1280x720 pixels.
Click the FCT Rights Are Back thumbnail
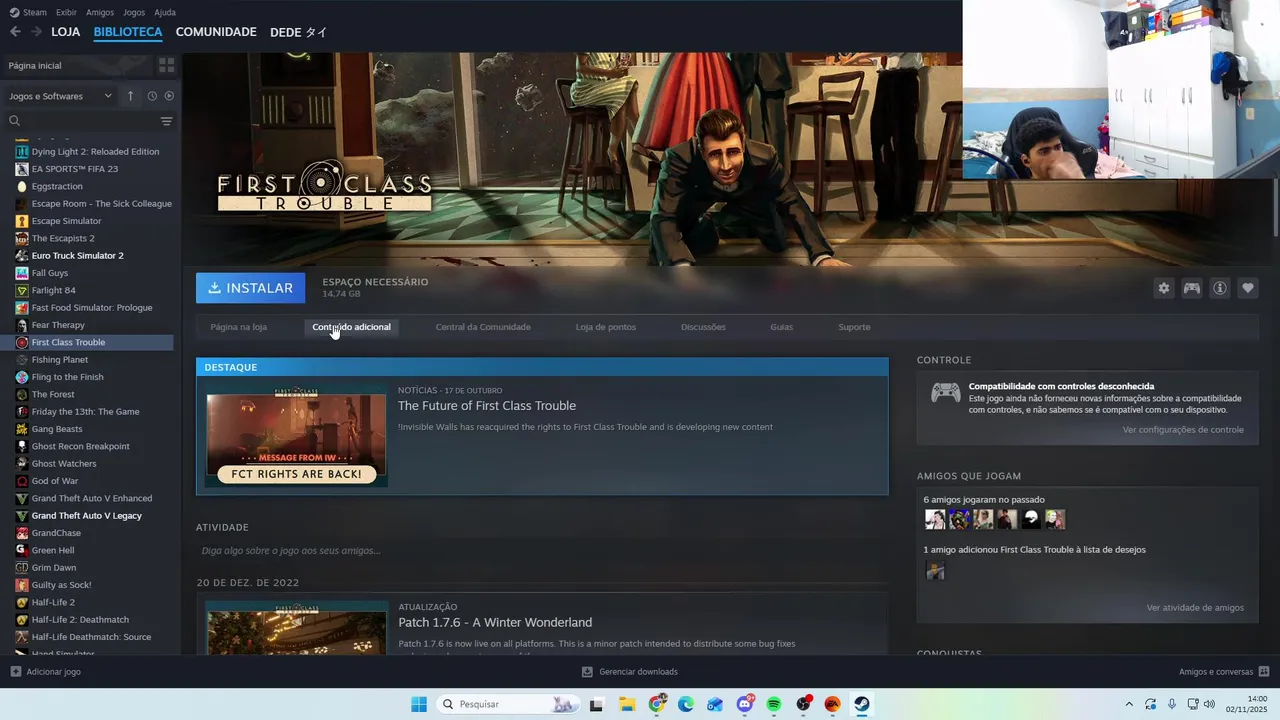click(x=296, y=437)
